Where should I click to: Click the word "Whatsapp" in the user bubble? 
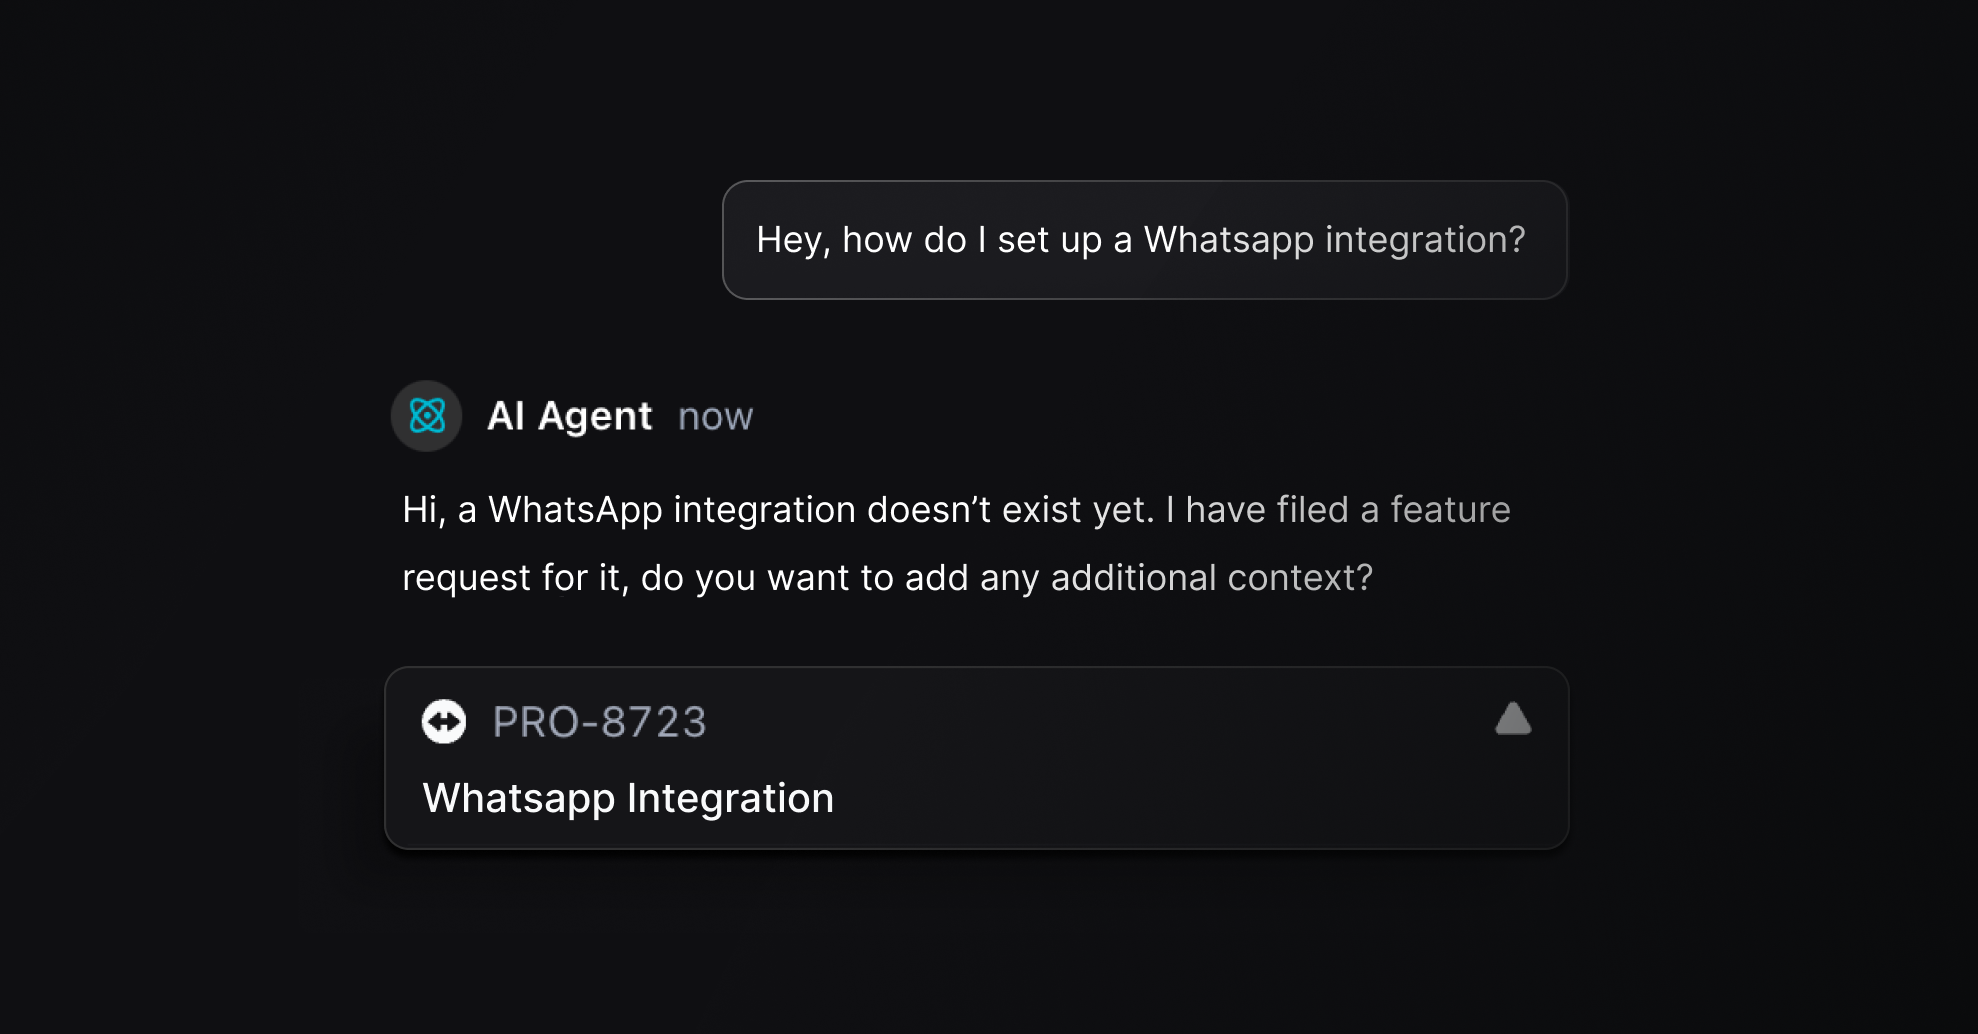1228,240
